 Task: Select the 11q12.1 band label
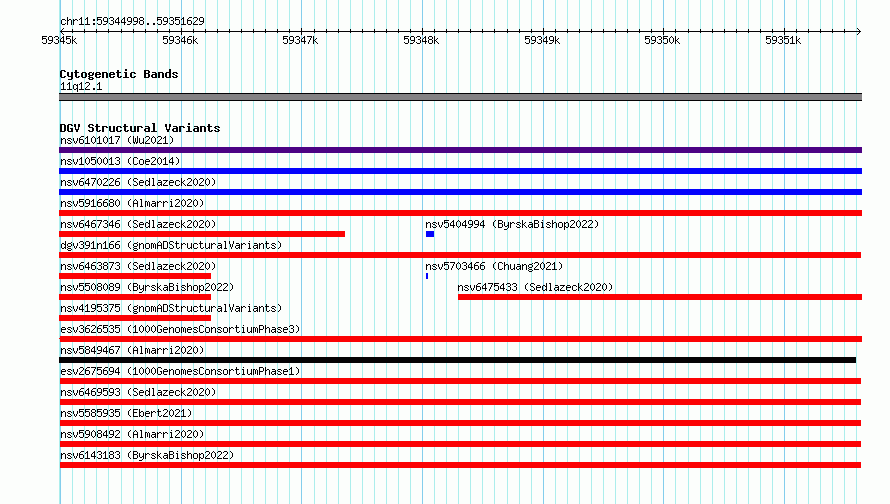(81, 86)
